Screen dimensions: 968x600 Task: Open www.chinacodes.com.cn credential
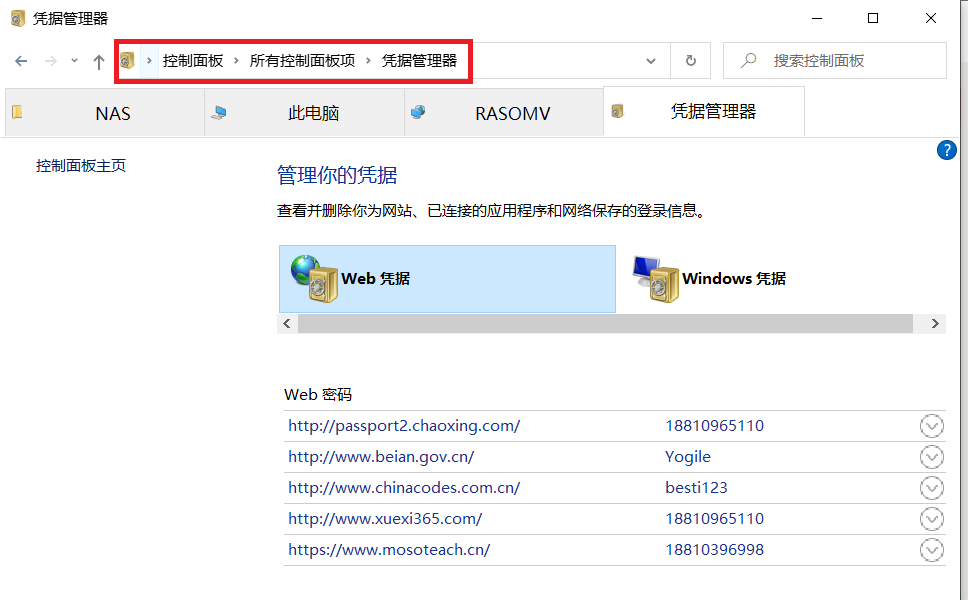click(404, 488)
